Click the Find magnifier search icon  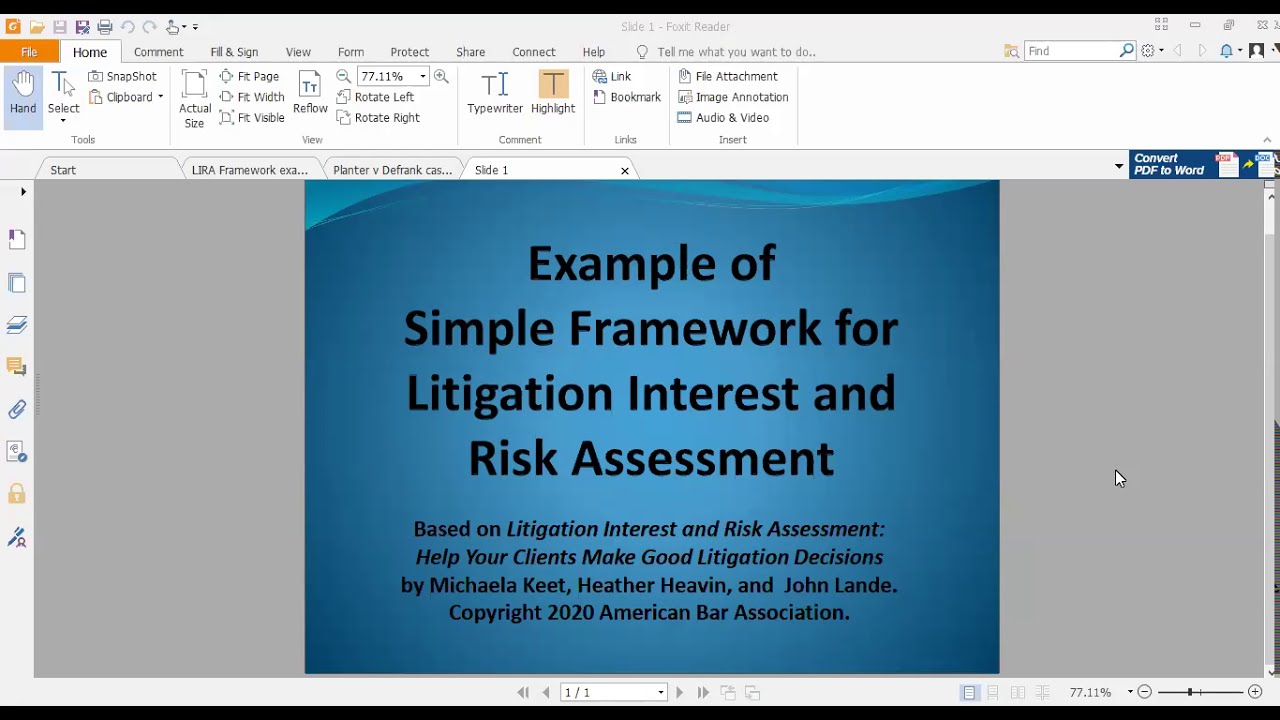pyautogui.click(x=1127, y=51)
